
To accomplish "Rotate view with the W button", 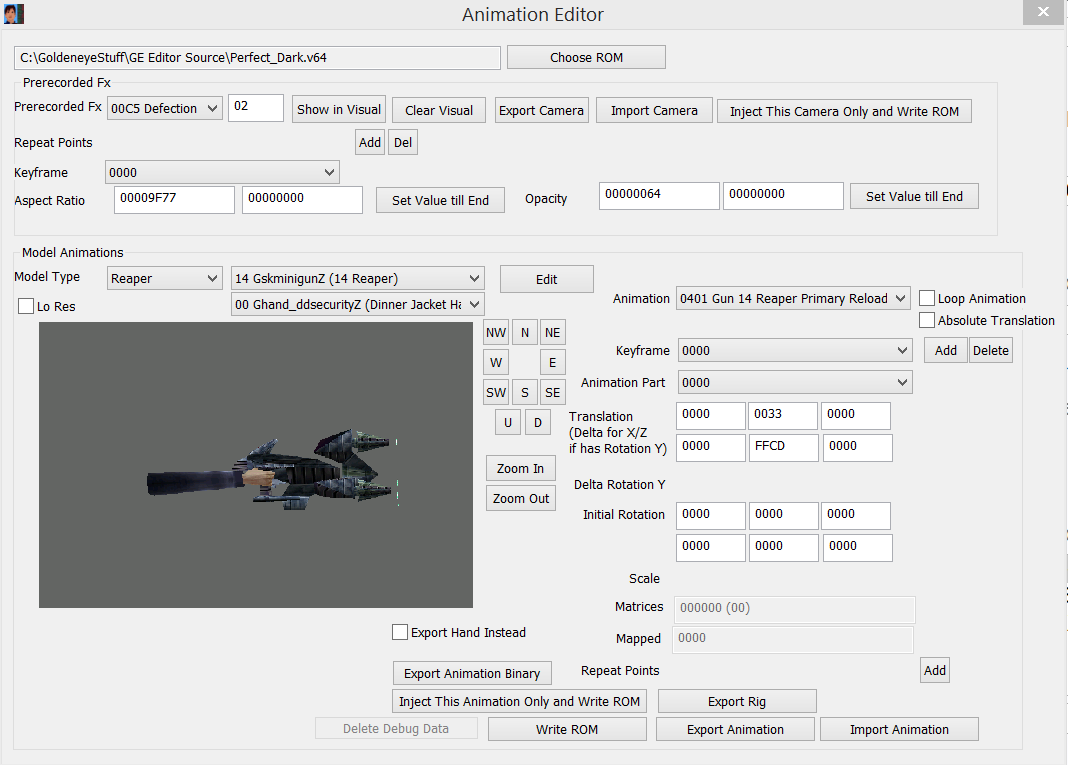I will click(496, 362).
